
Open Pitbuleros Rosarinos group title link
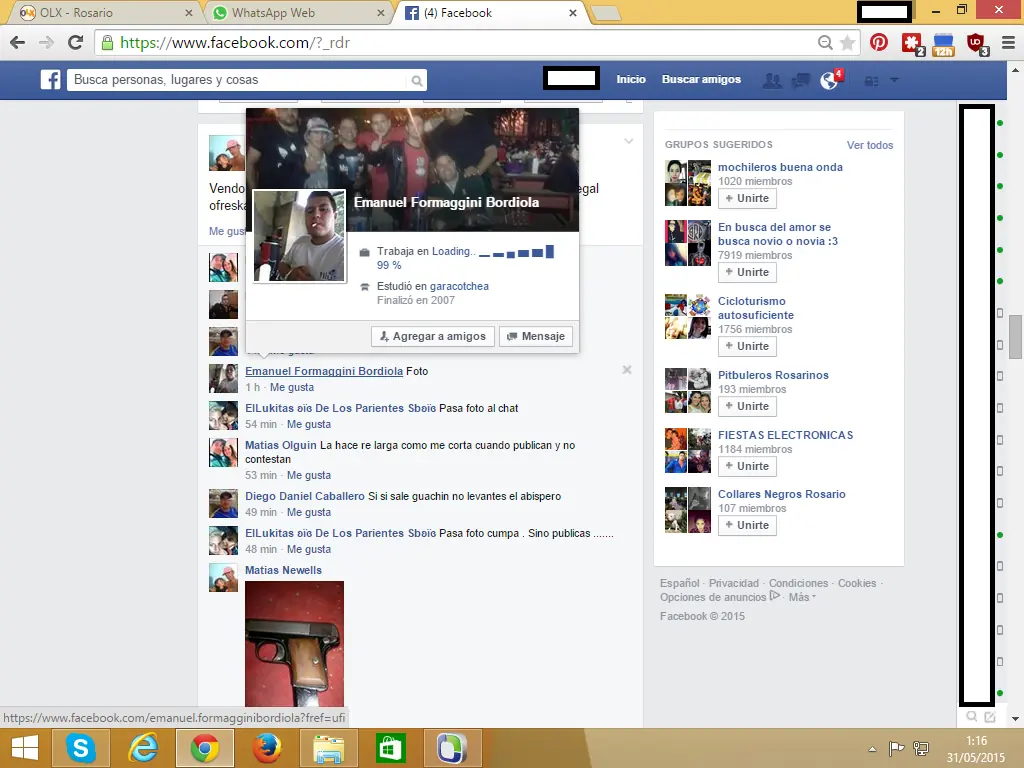(773, 375)
